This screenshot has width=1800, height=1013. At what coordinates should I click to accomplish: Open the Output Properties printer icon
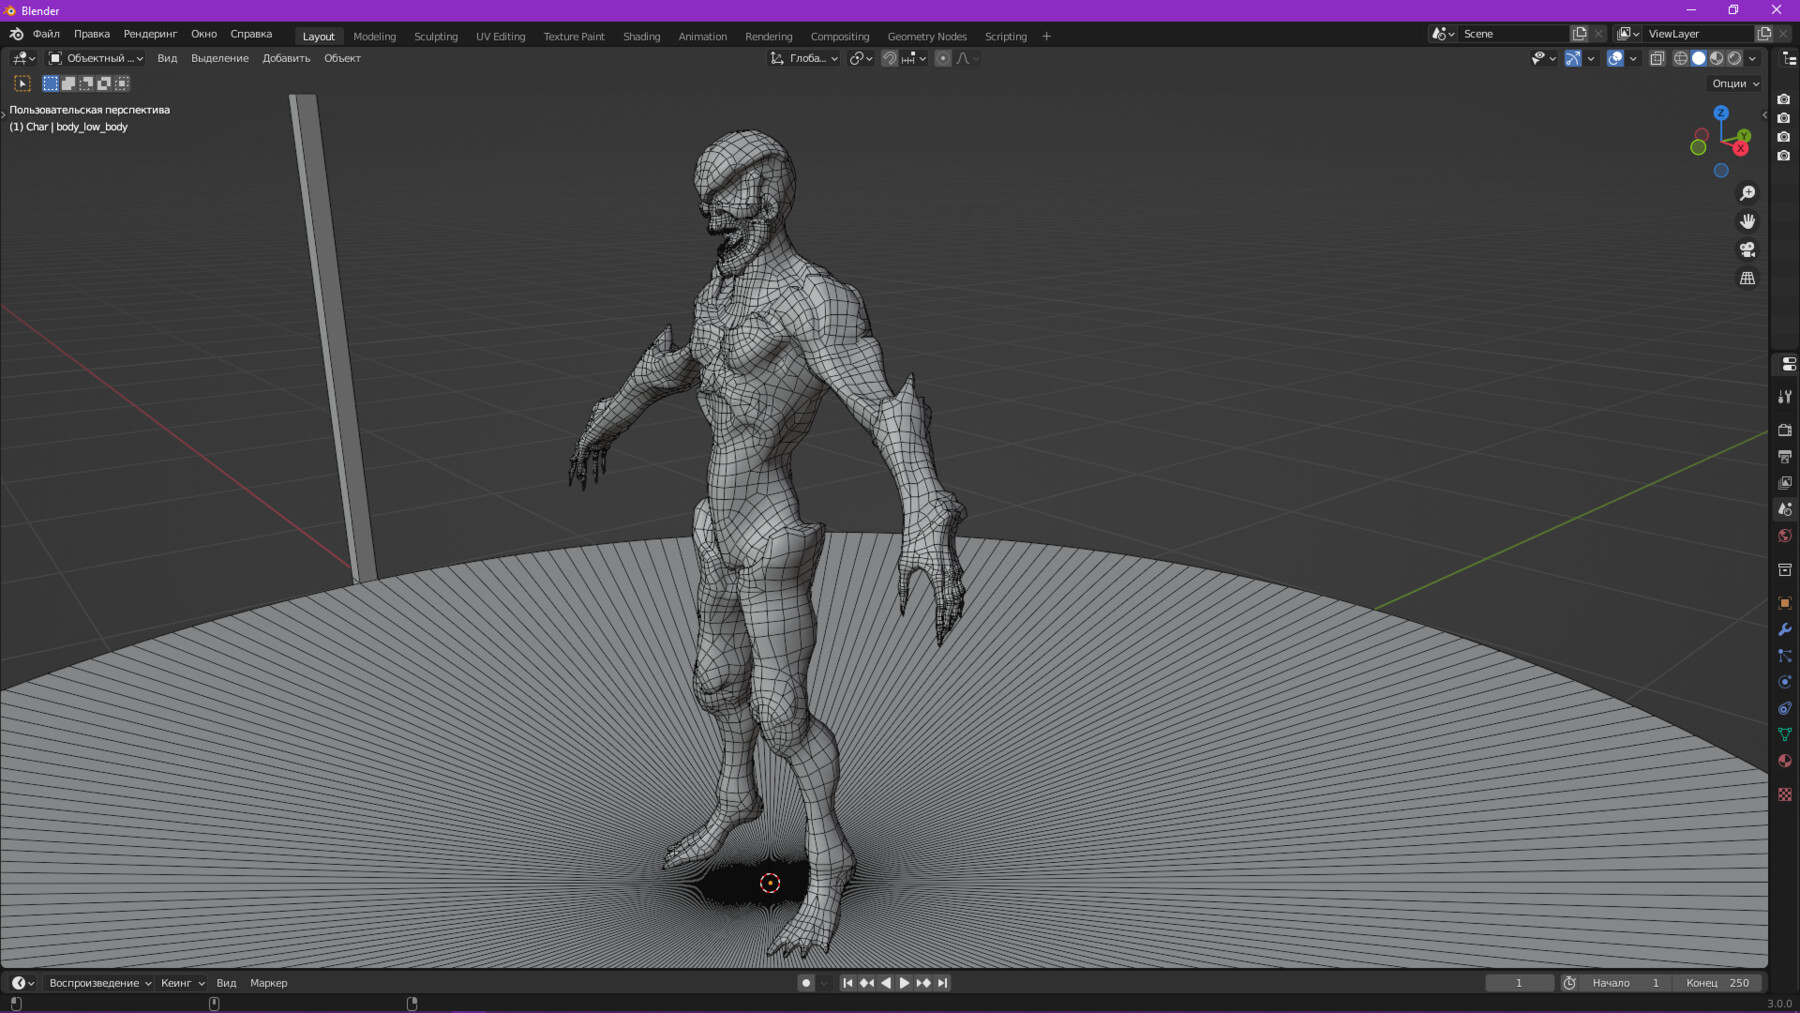tap(1785, 456)
